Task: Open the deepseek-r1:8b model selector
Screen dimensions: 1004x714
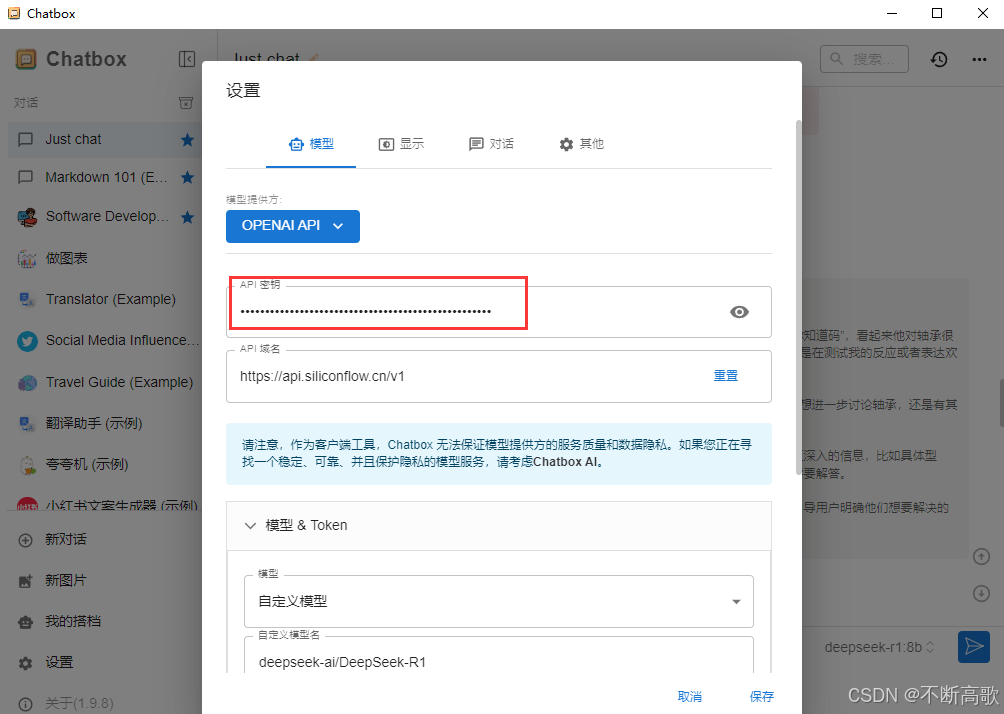Action: click(x=879, y=647)
